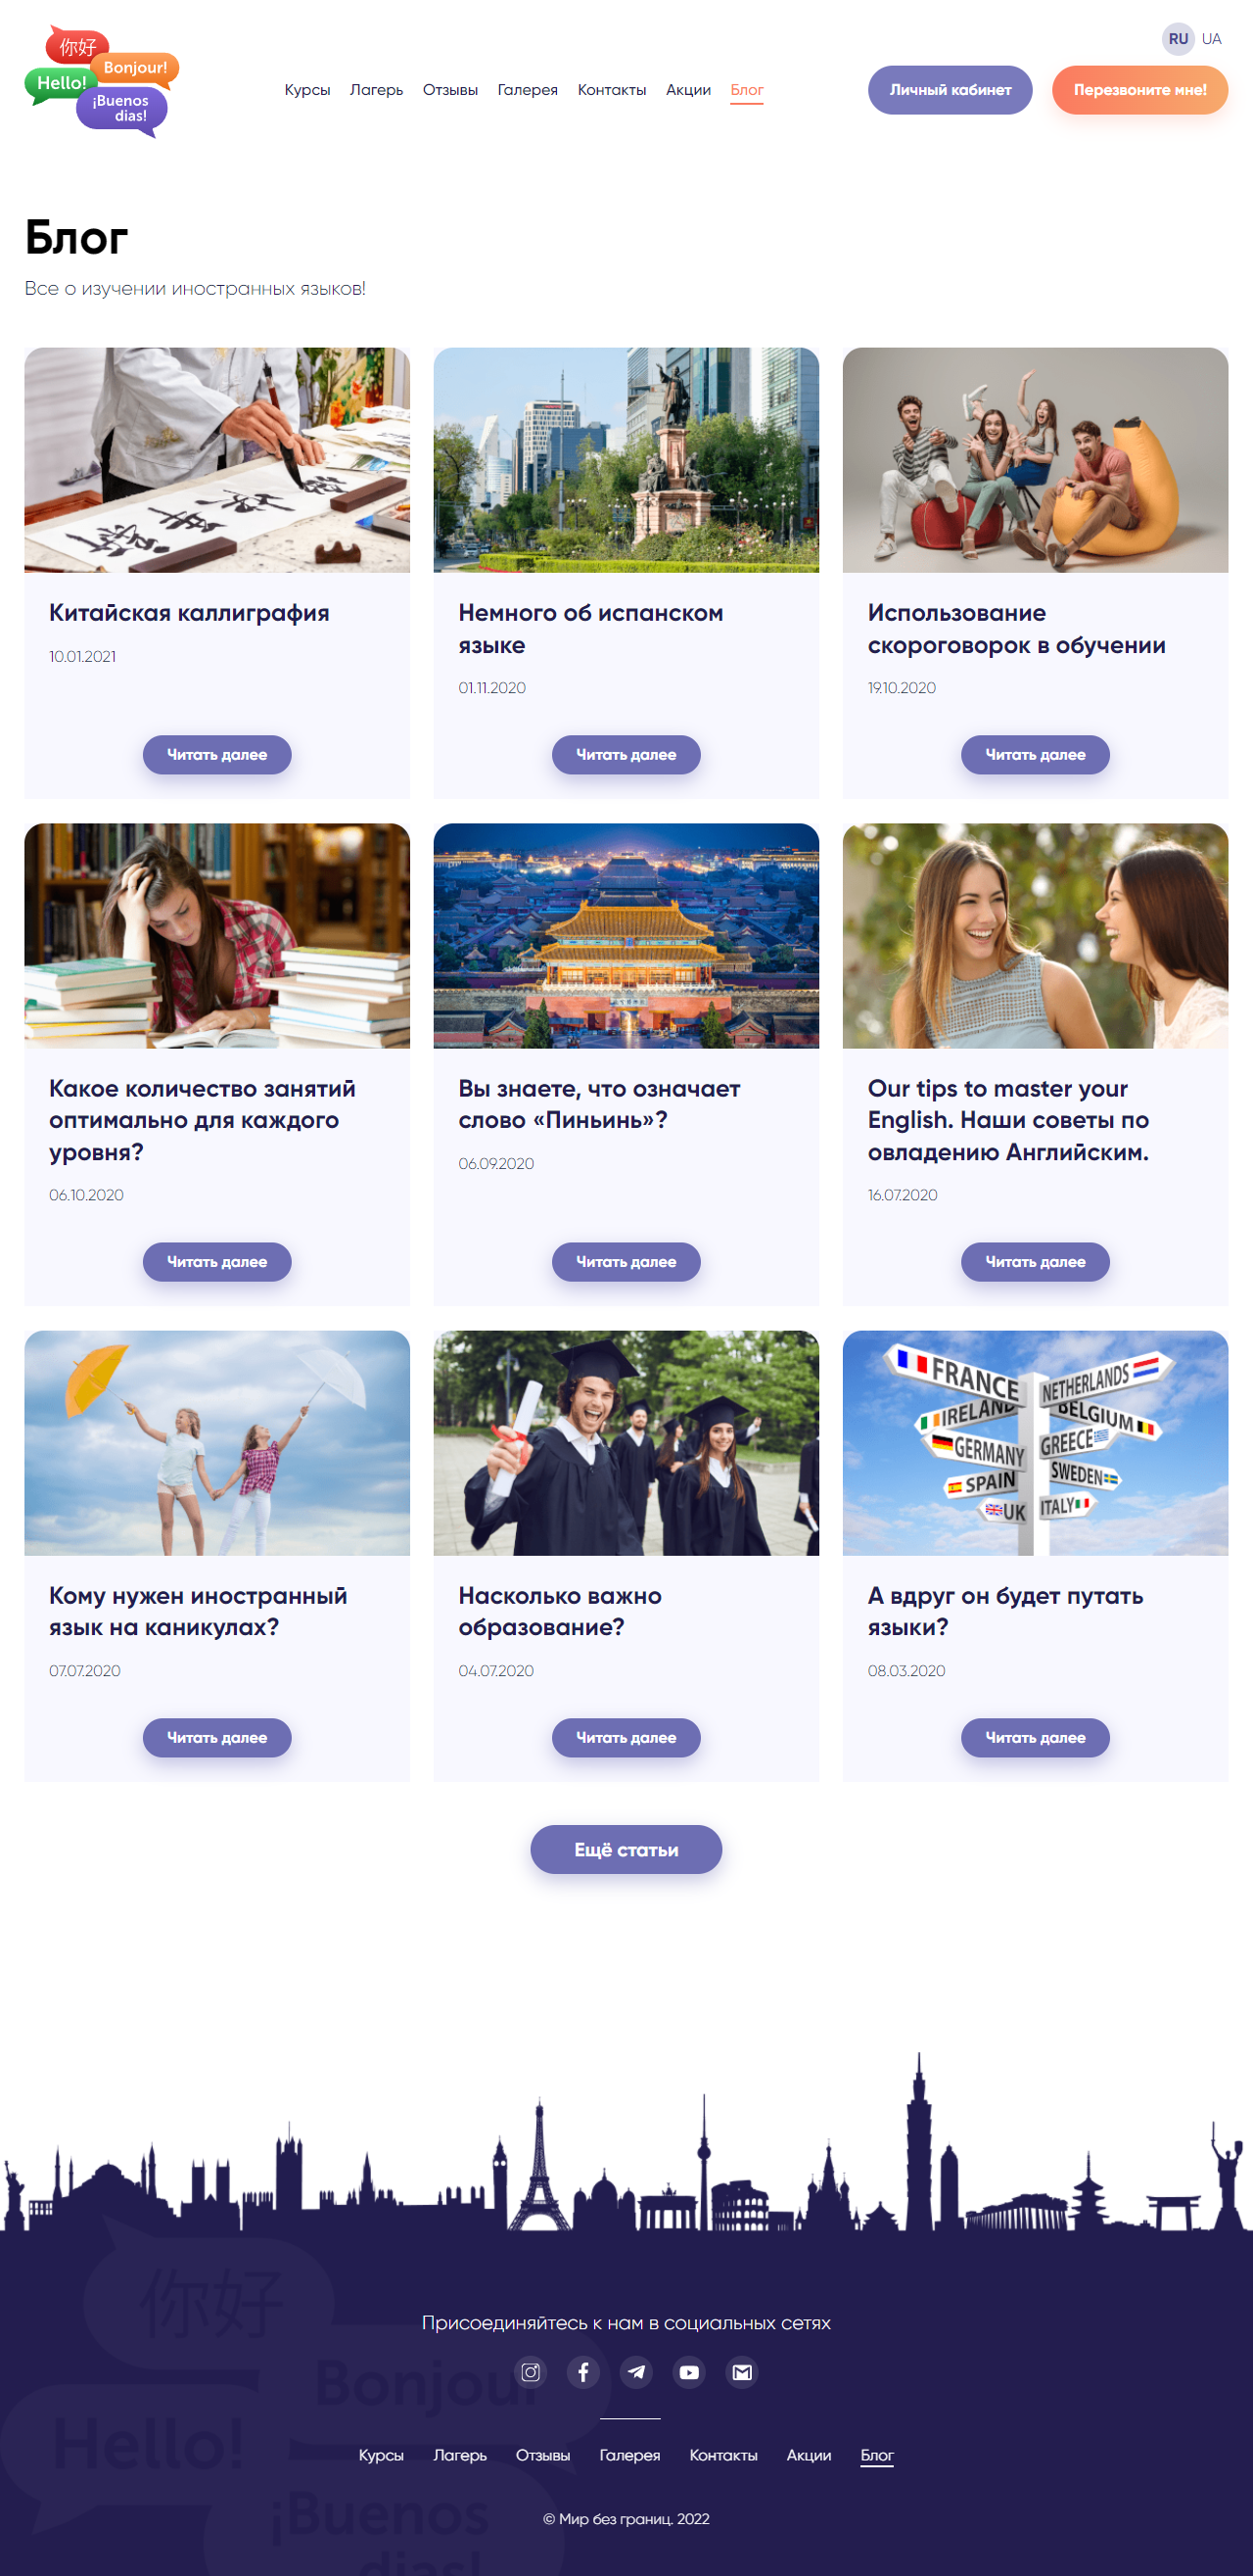
Task: Open the Chinese calligraphy article thumbnail
Action: tap(217, 460)
